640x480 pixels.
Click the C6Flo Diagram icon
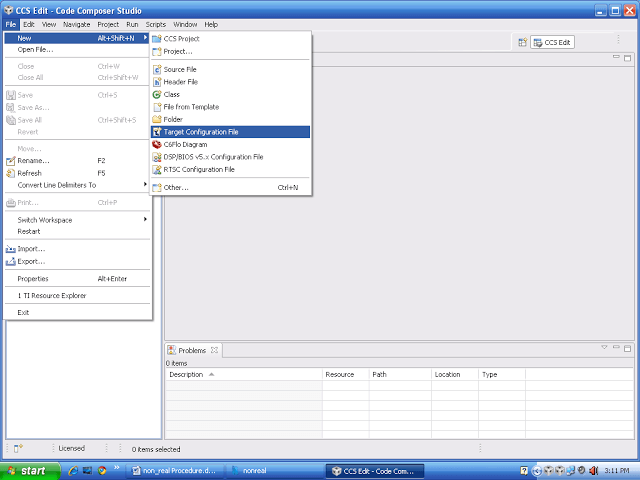157,144
